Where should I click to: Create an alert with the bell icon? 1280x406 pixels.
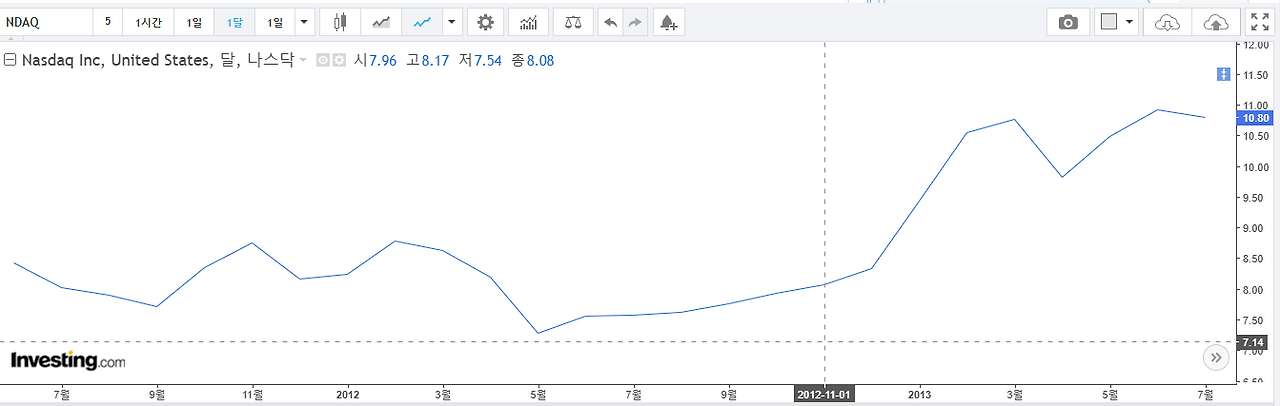[x=669, y=22]
